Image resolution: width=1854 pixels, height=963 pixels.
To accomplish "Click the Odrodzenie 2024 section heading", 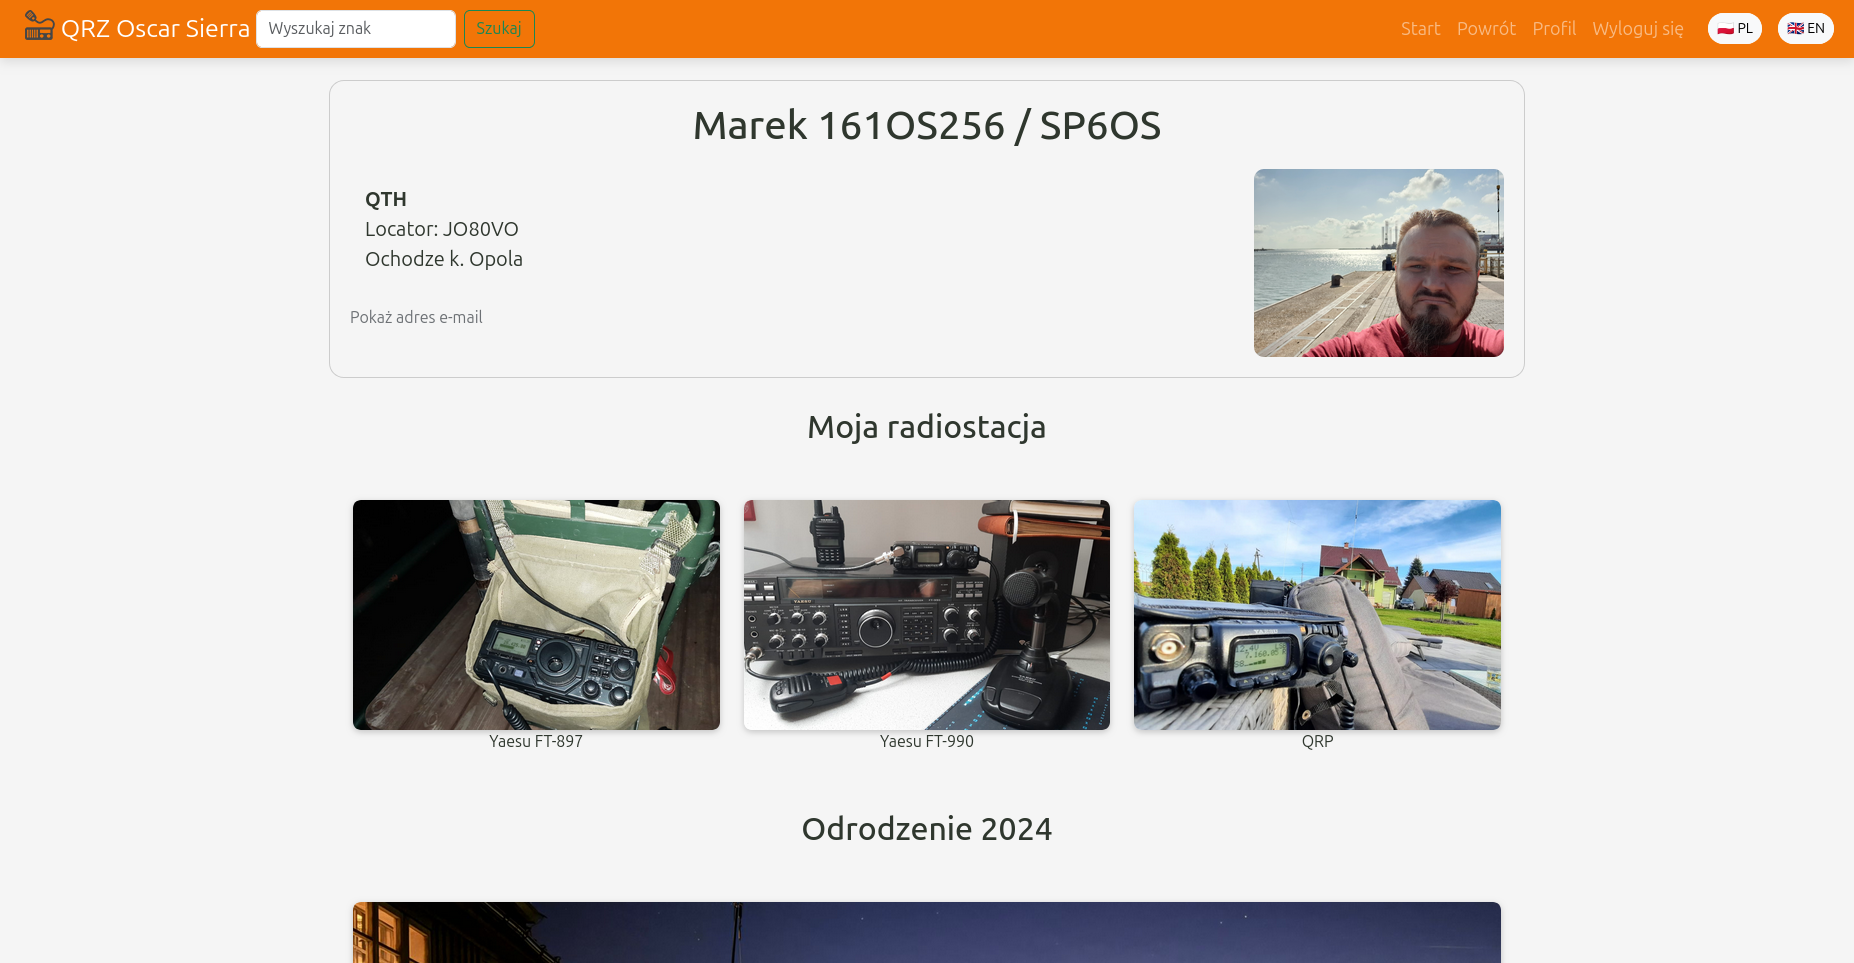I will (926, 829).
